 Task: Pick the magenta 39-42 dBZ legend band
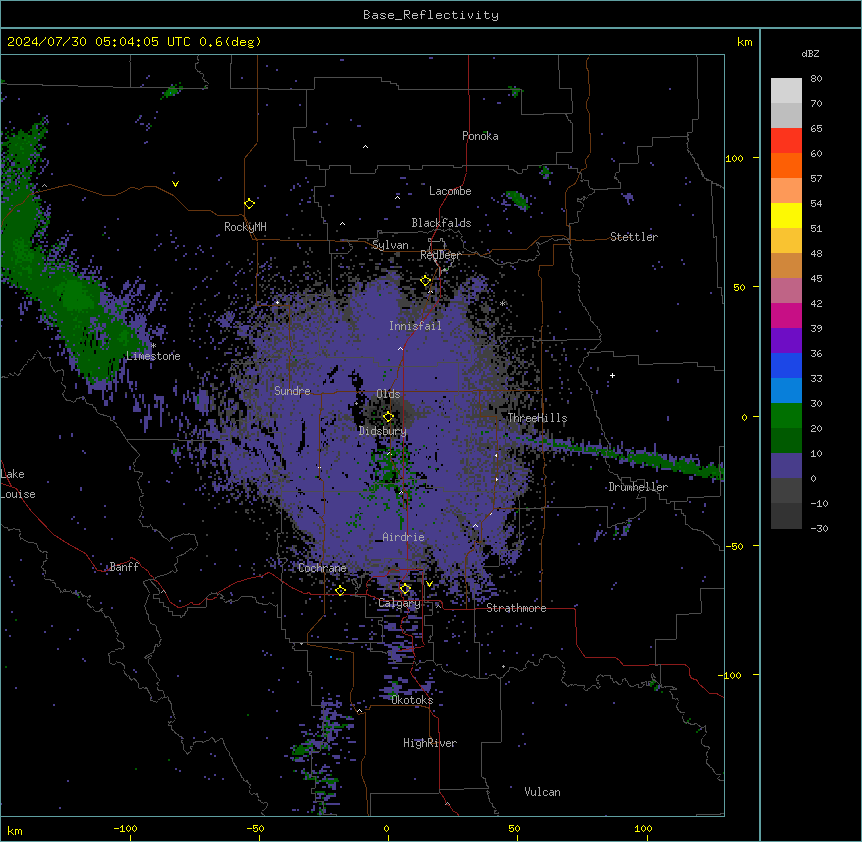point(786,315)
